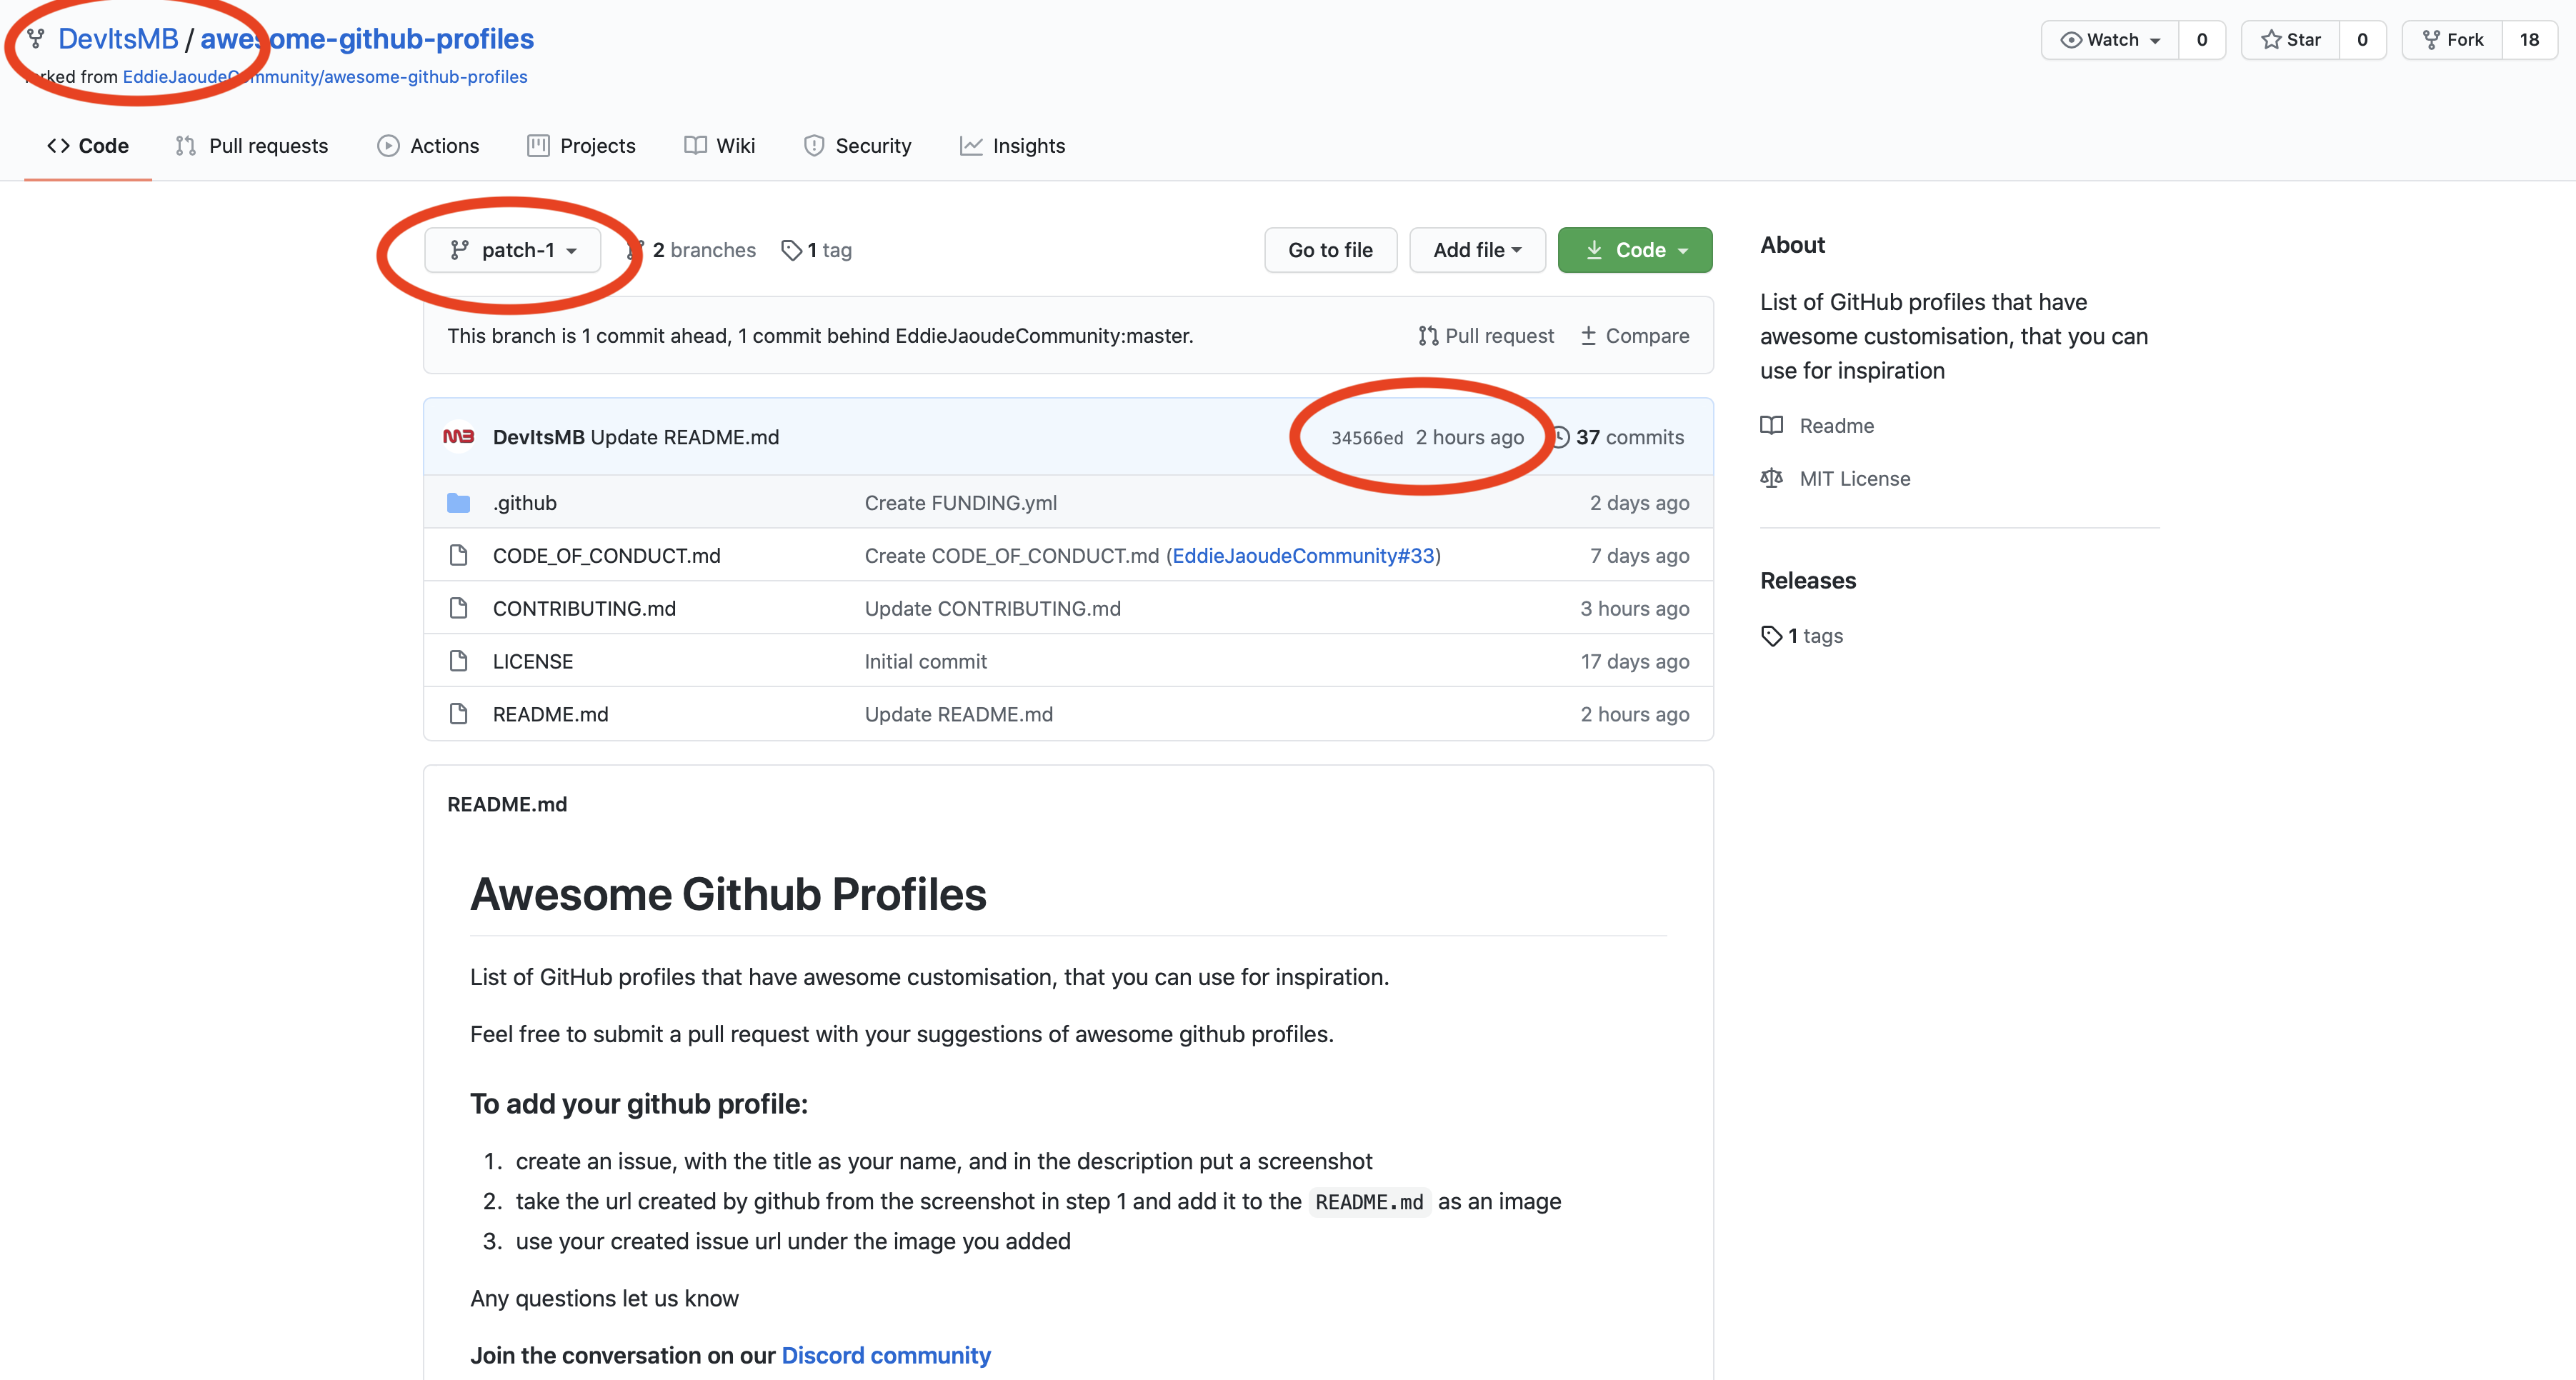The height and width of the screenshot is (1380, 2576).
Task: Click the LICENSE file icon
Action: click(x=459, y=661)
